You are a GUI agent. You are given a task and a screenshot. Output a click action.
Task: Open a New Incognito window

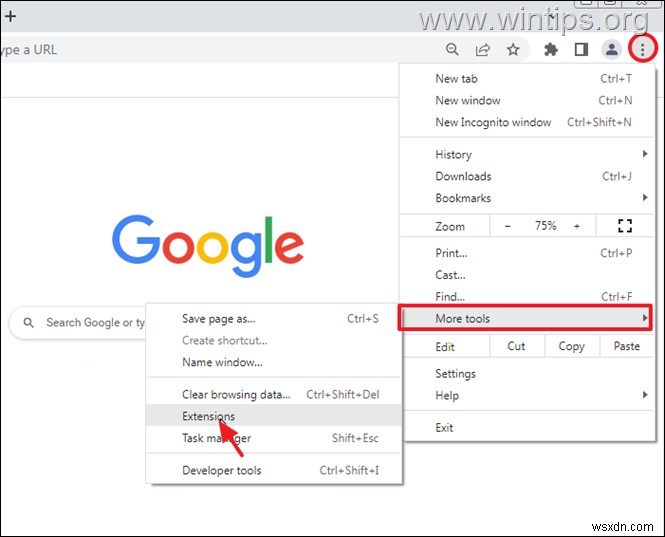527,122
